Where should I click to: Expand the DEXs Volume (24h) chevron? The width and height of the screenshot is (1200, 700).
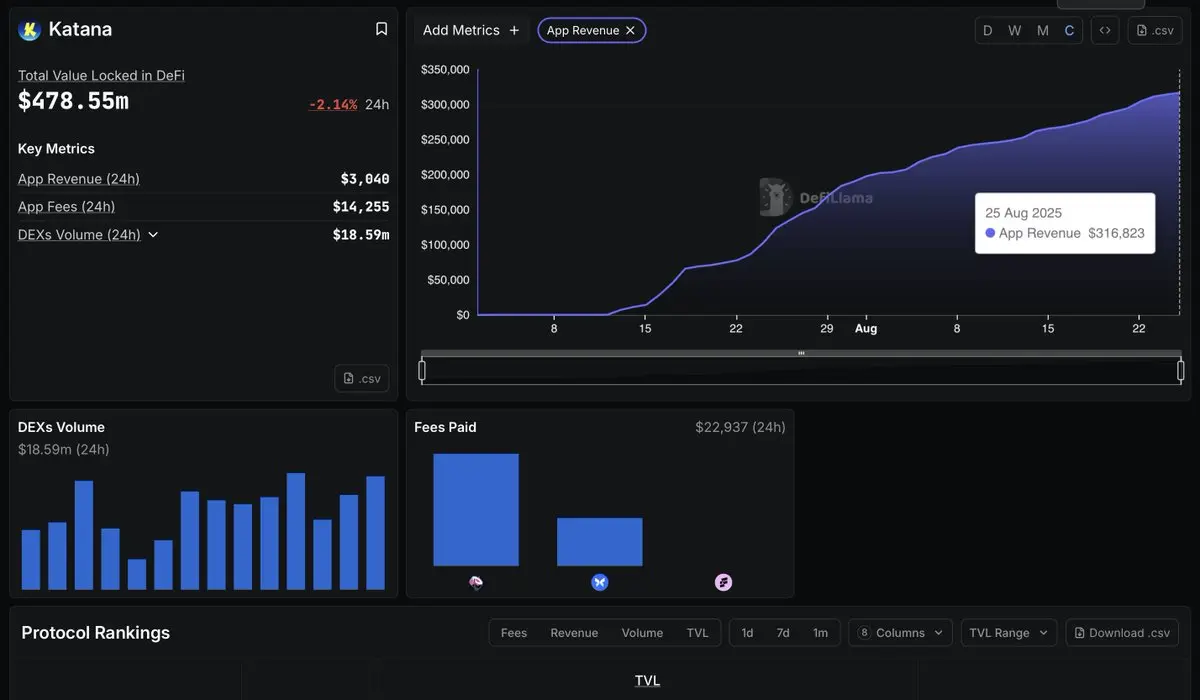153,235
